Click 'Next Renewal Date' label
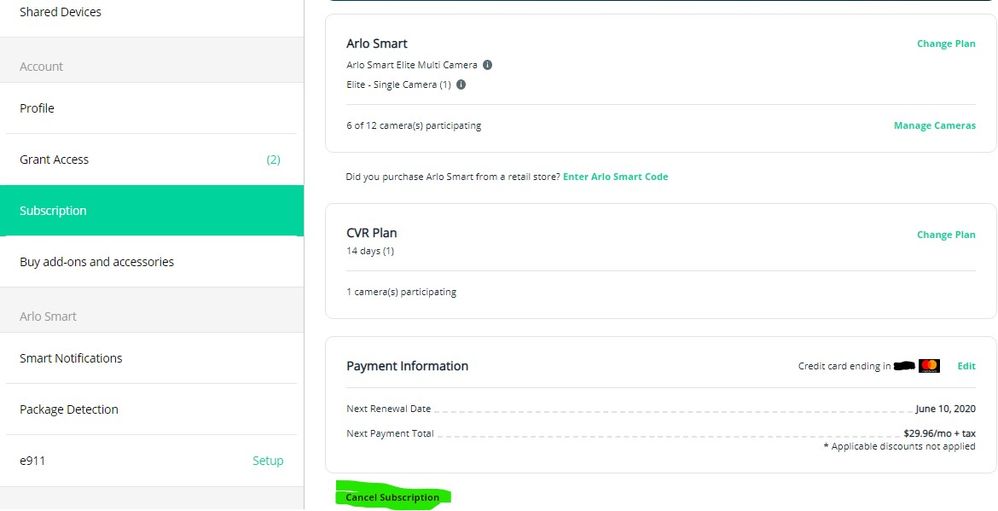998x511 pixels. click(x=389, y=409)
